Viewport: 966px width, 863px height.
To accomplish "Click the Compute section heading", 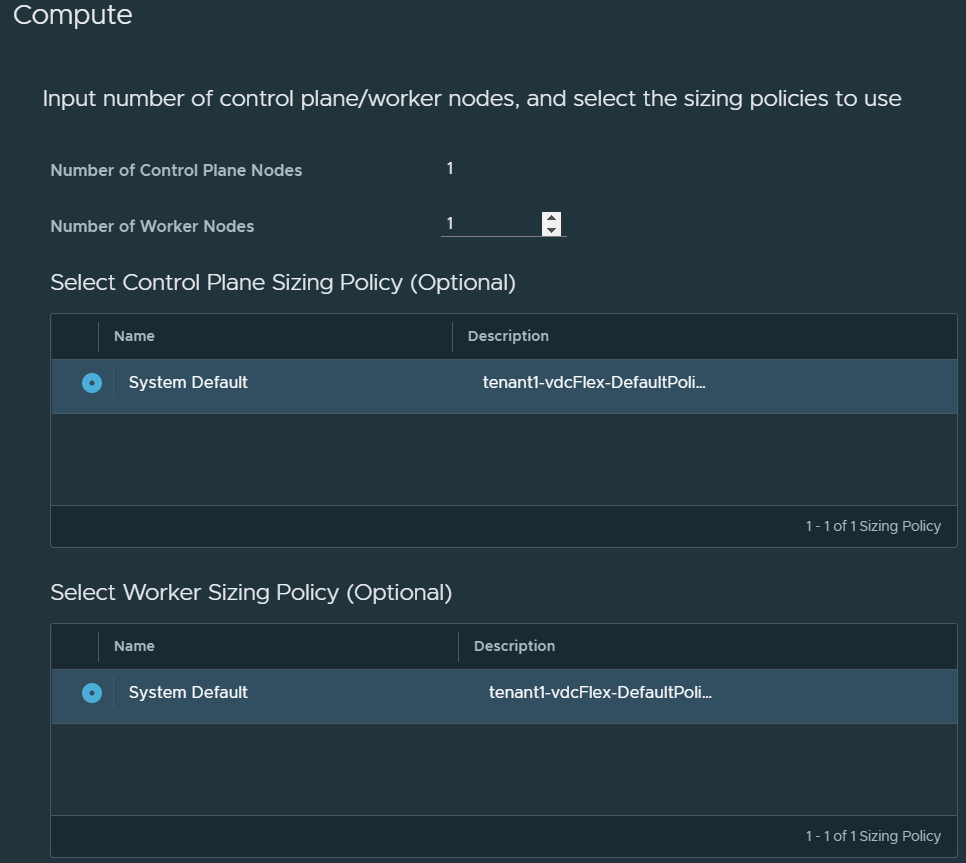I will tap(72, 16).
